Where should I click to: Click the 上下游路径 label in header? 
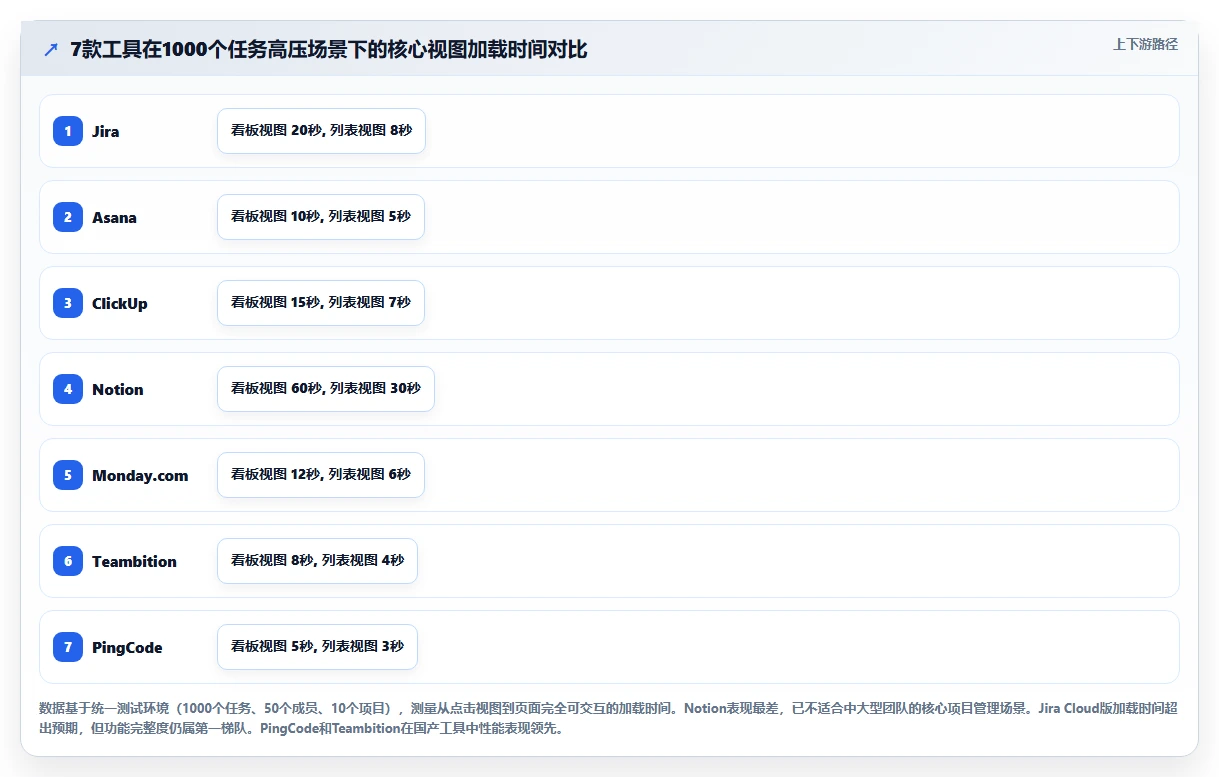[1145, 44]
